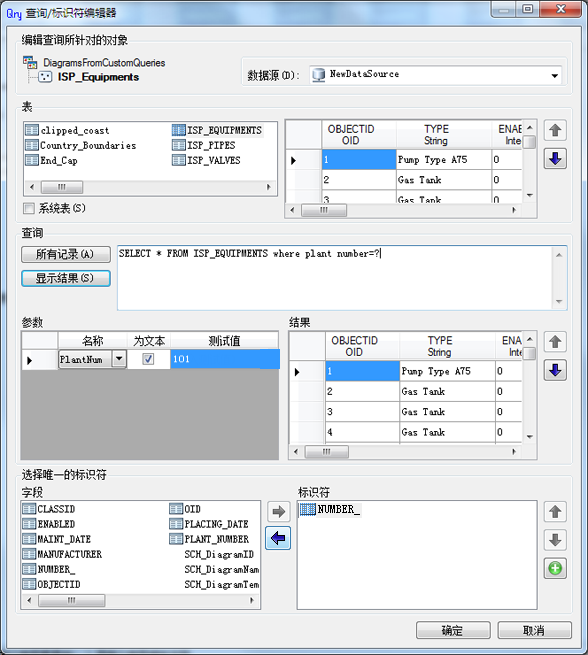Click OBJECTID cell 1 in table preview
This screenshot has height=655, width=588.
(359, 160)
